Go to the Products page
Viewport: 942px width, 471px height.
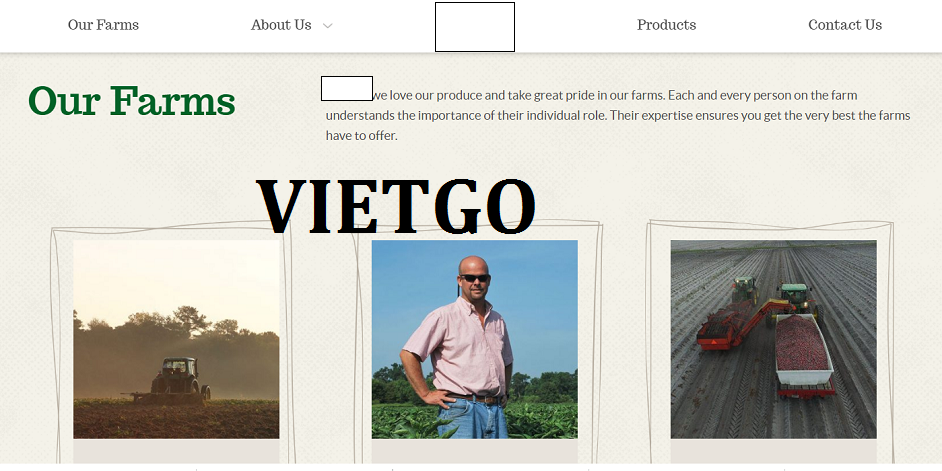click(x=666, y=25)
